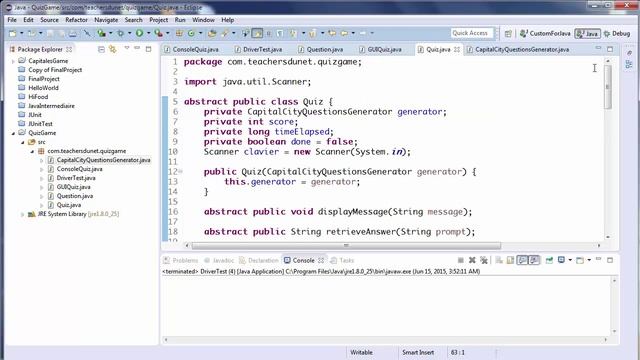The height and width of the screenshot is (360, 640).
Task: Select DriverTest.java in Package Explorer
Action: click(76, 178)
